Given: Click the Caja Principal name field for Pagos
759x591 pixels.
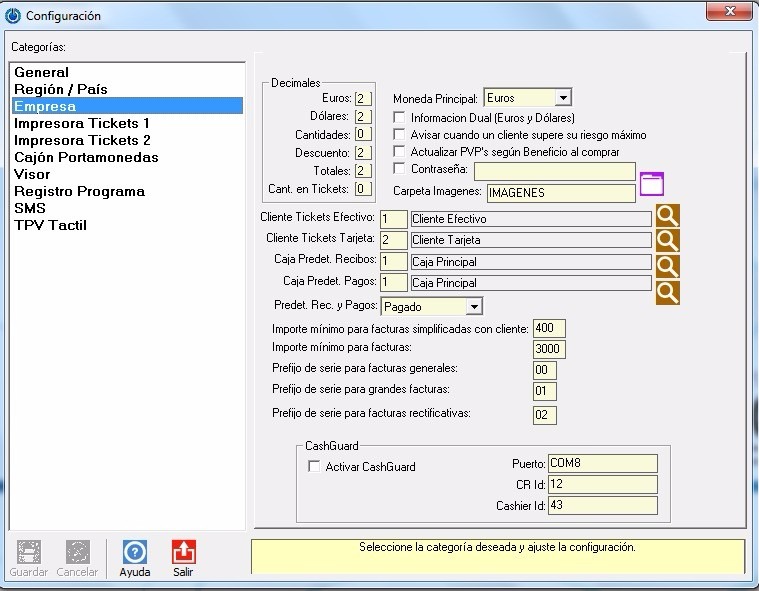Looking at the screenshot, I should coord(531,283).
